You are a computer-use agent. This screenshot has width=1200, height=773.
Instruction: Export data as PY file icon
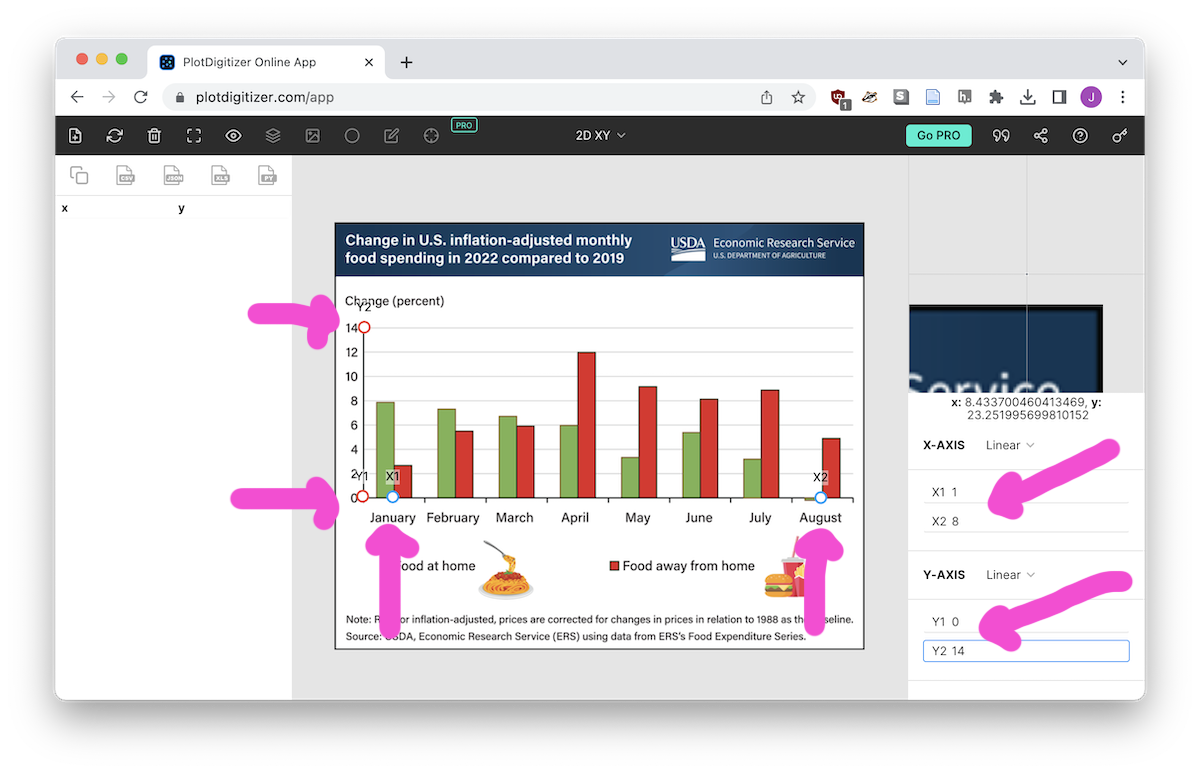click(x=267, y=175)
